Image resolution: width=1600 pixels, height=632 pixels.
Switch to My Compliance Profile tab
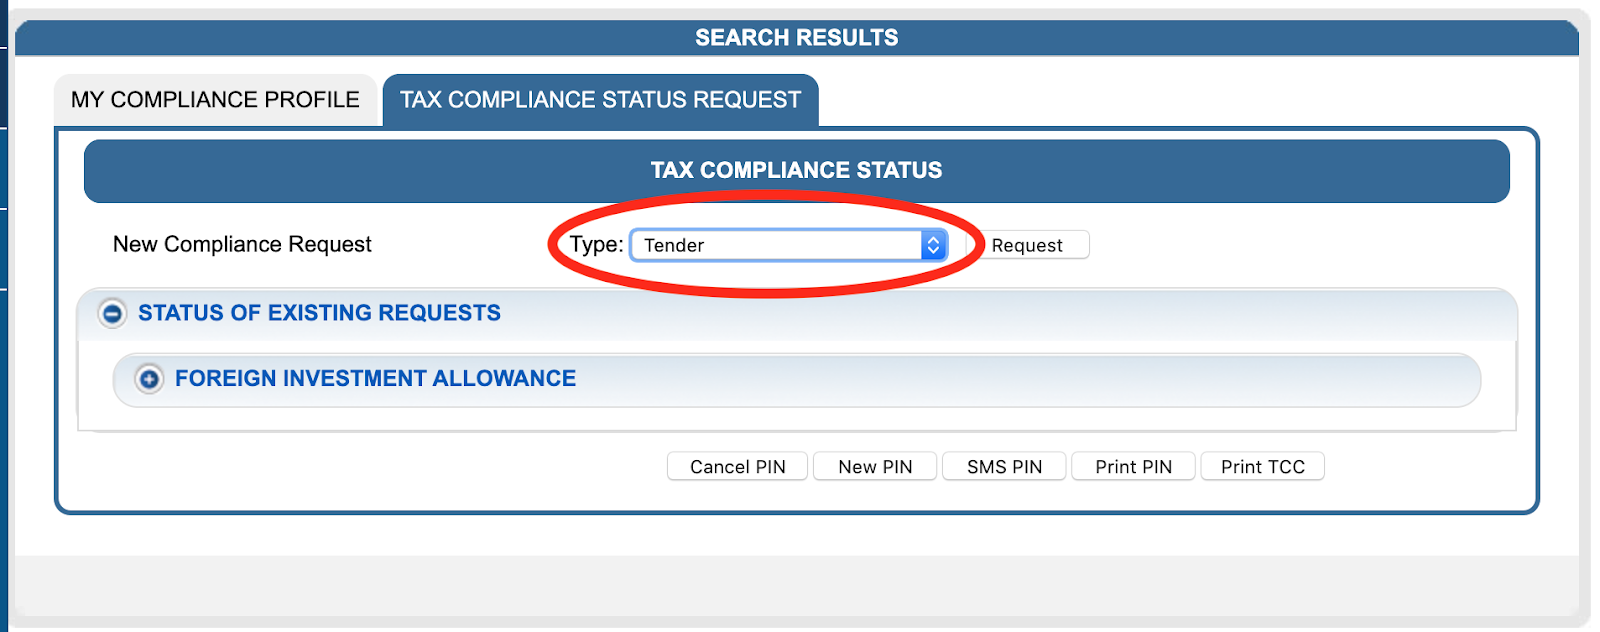point(215,100)
